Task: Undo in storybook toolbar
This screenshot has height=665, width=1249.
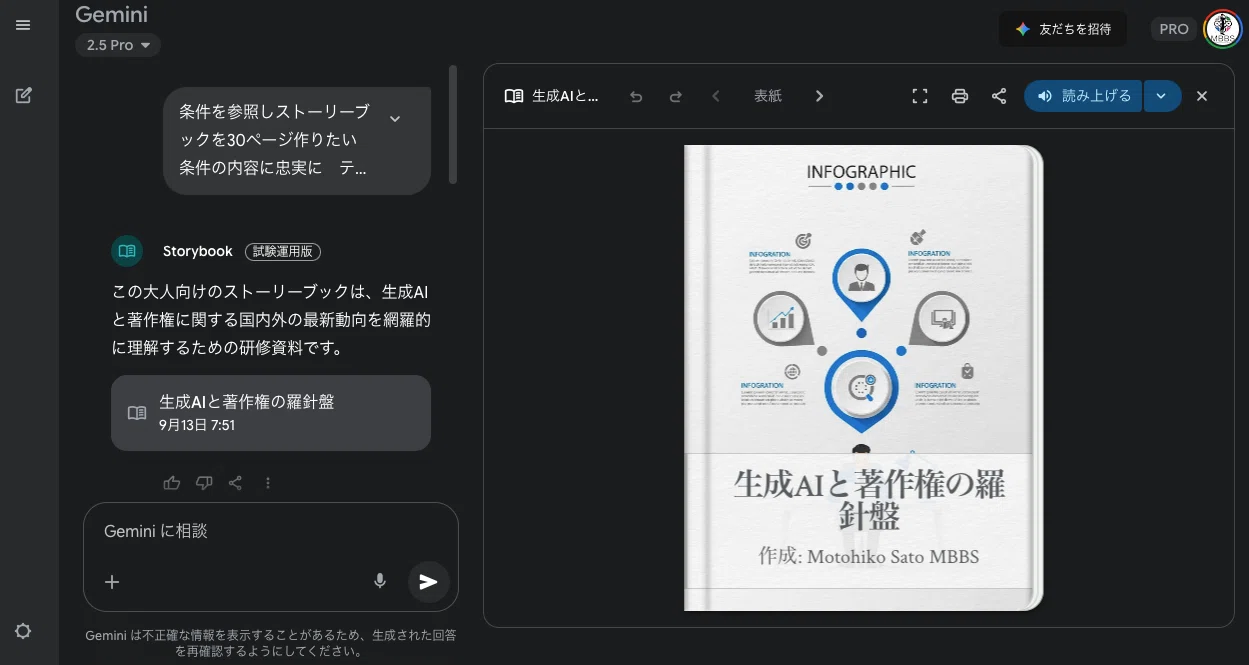Action: [636, 96]
